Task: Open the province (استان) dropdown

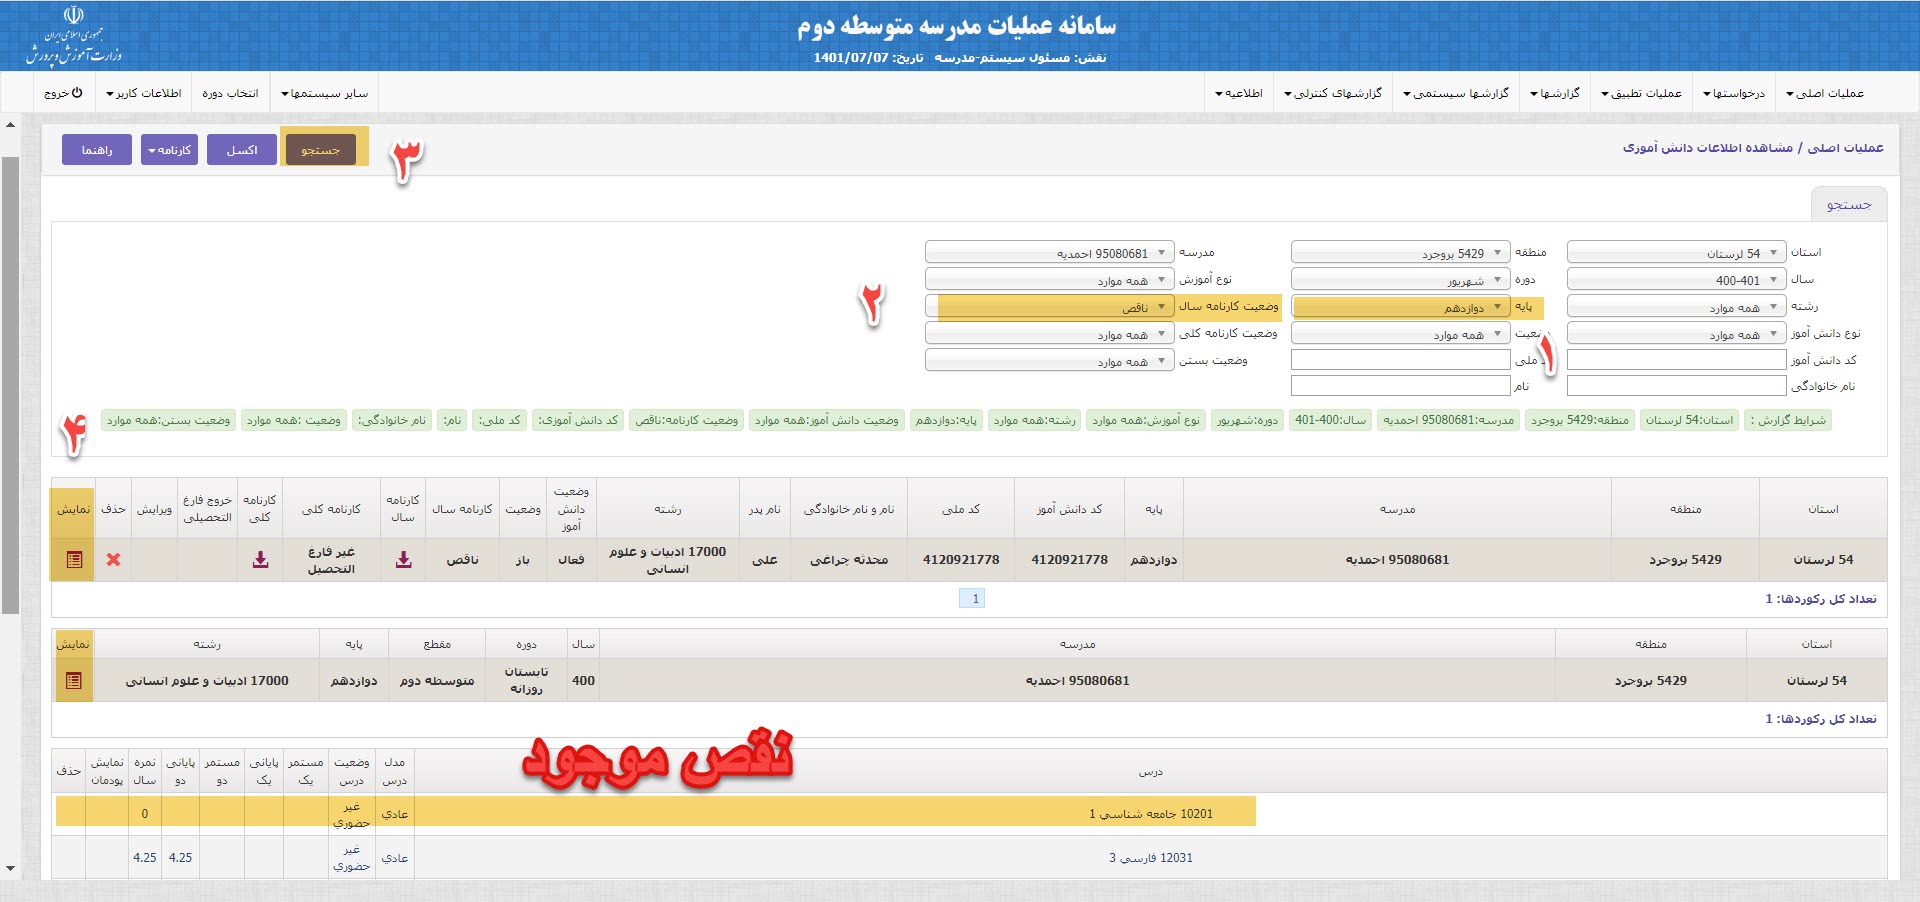Action: (1676, 253)
